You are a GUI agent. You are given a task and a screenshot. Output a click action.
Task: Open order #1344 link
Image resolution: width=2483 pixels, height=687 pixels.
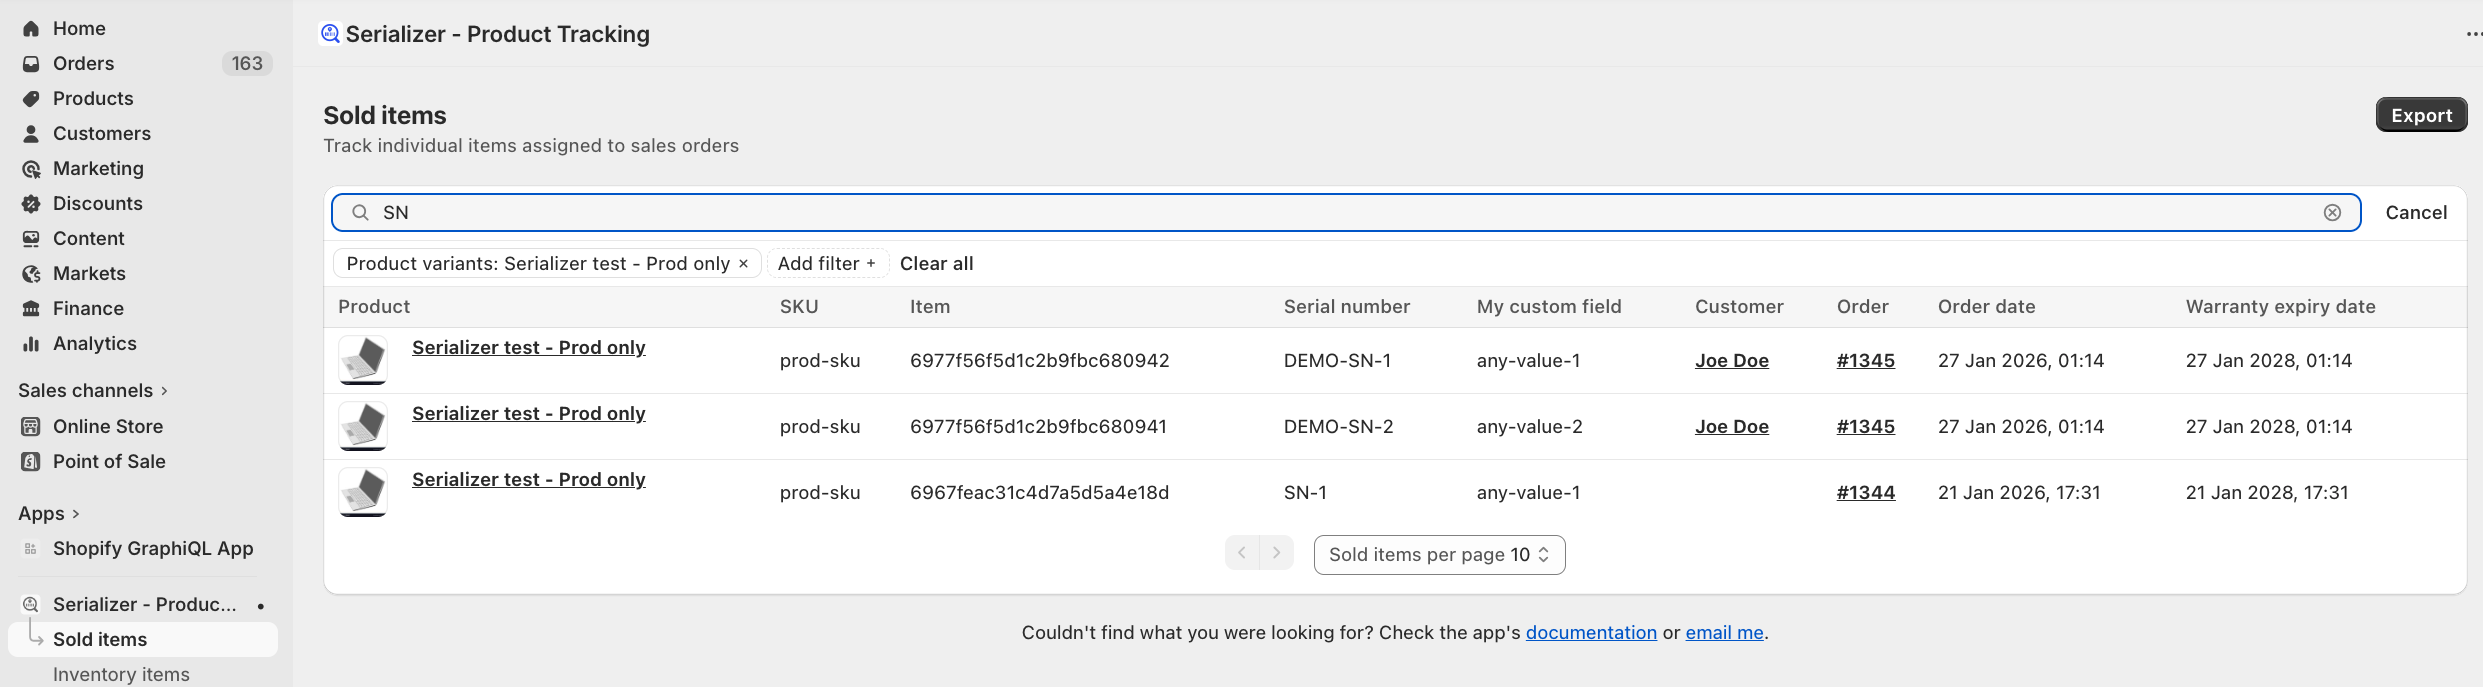[x=1865, y=493]
